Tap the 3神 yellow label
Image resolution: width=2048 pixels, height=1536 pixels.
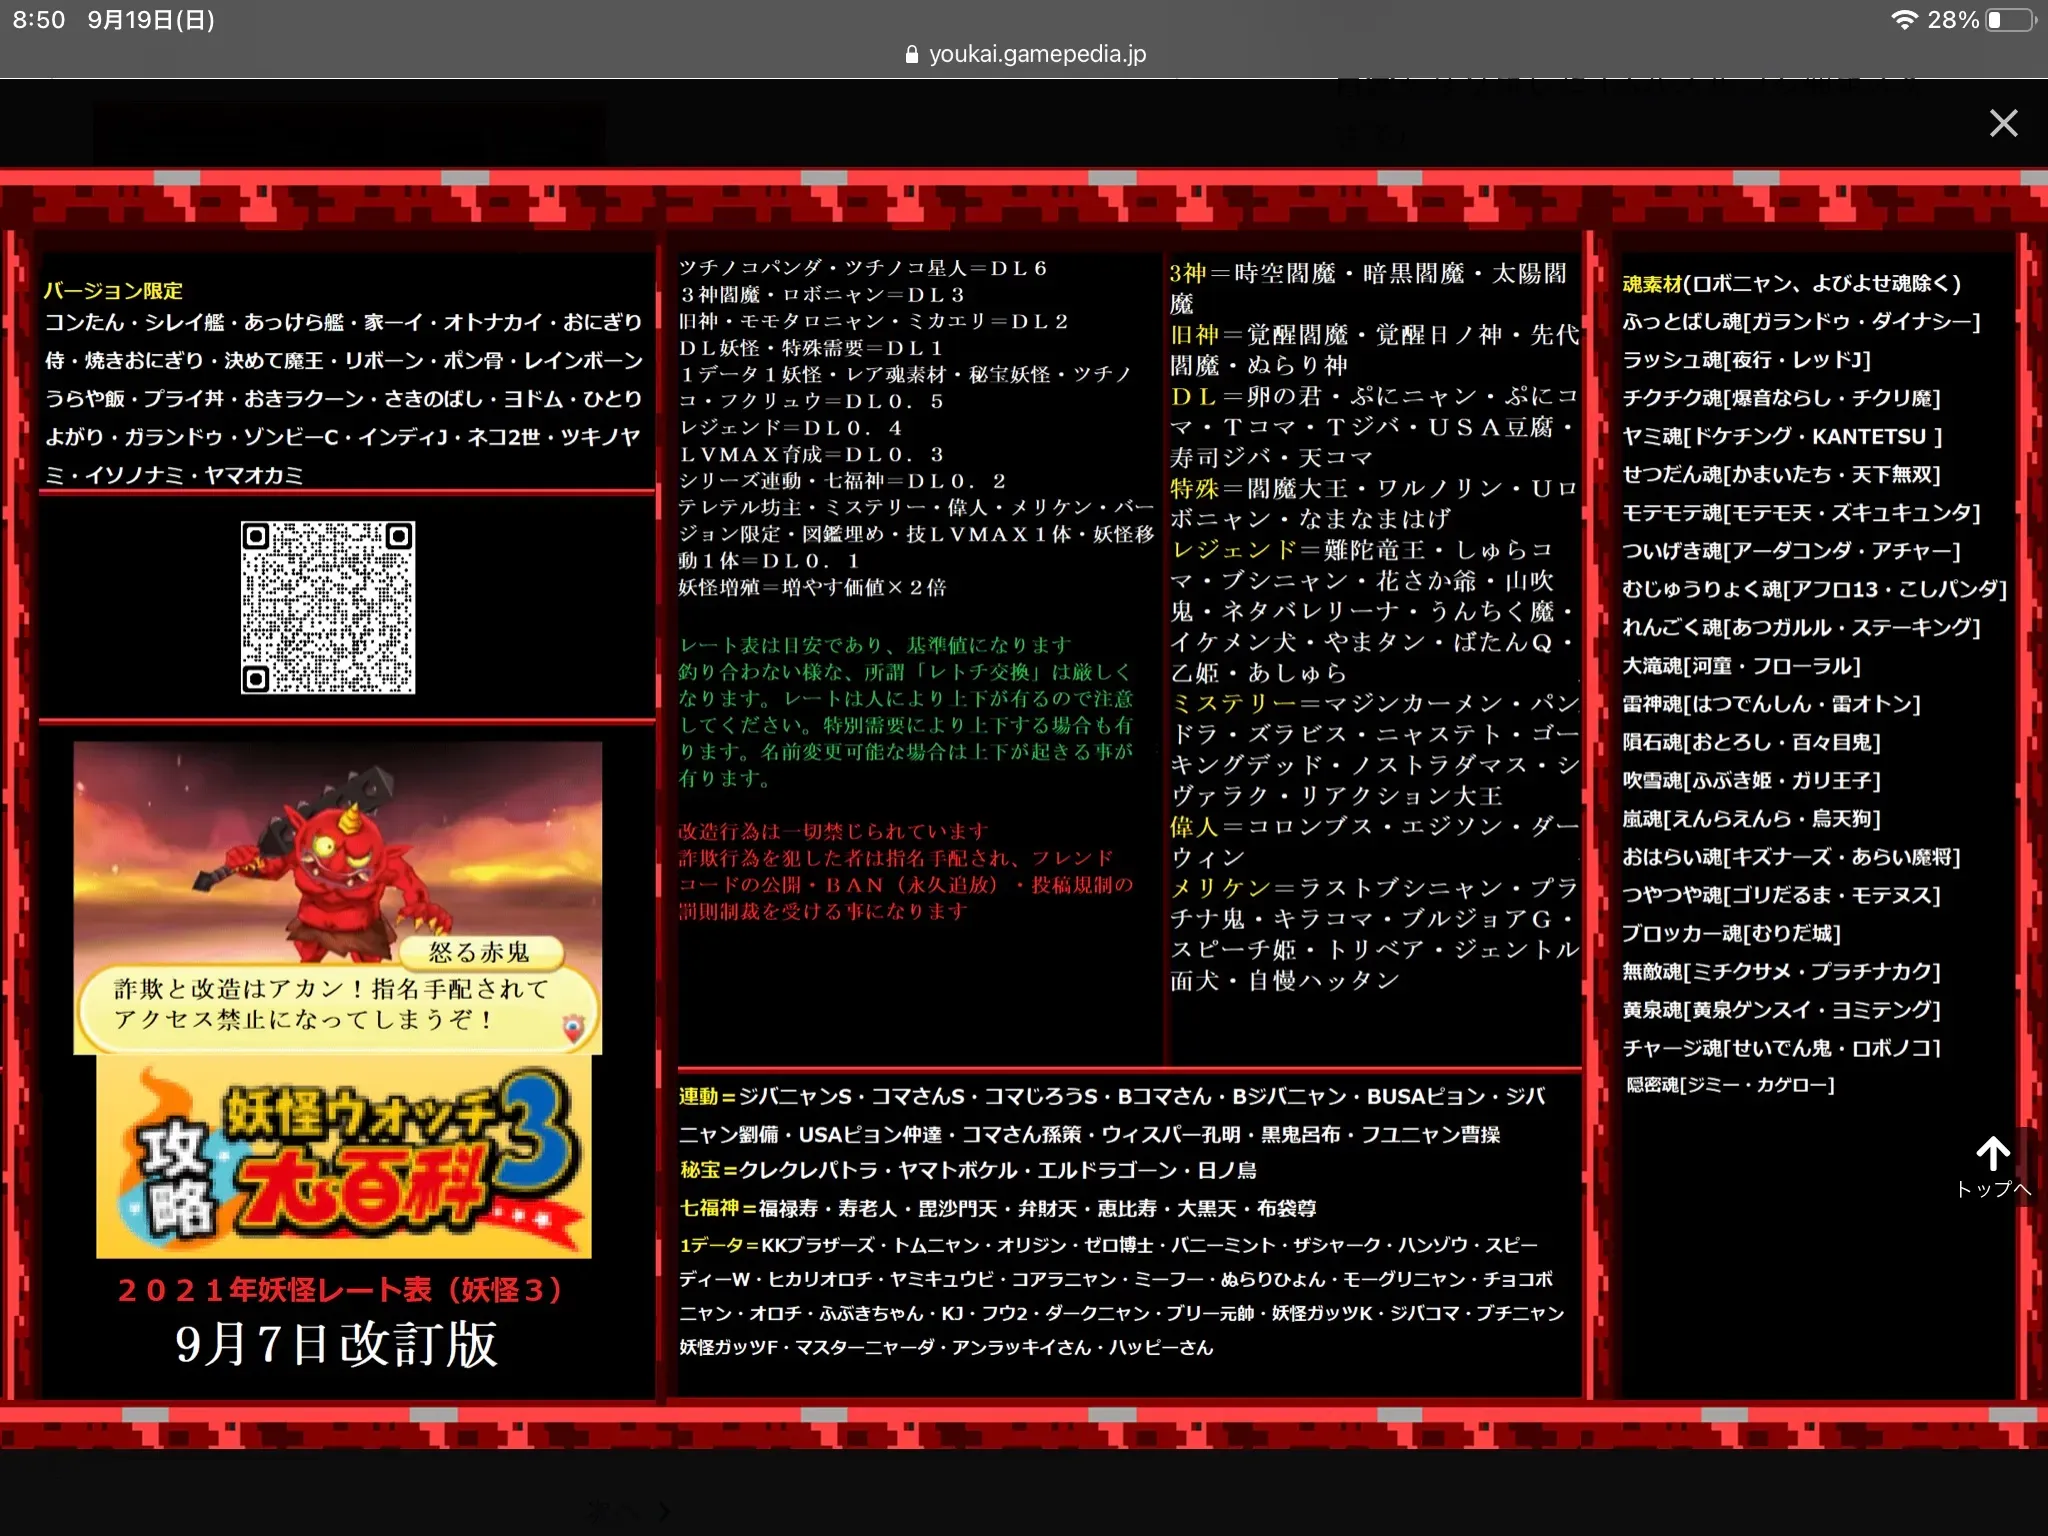pos(1188,273)
